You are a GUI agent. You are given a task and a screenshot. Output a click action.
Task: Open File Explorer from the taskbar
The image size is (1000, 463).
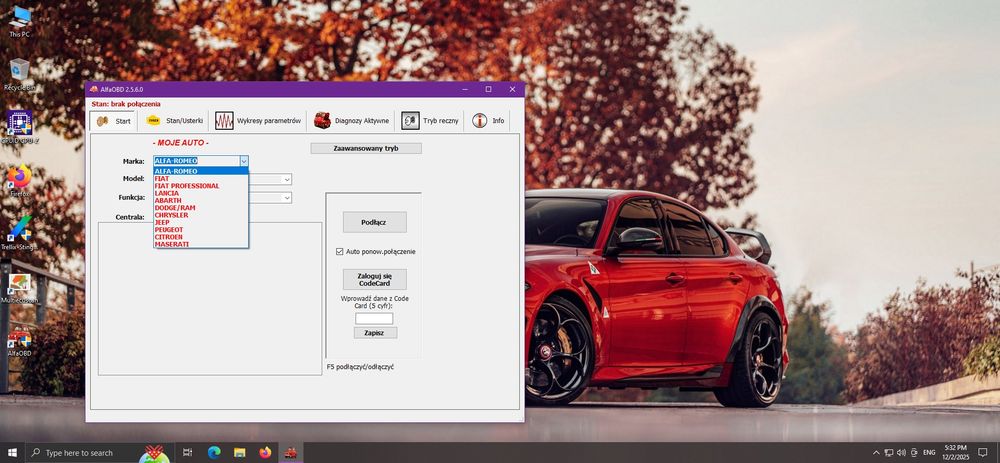(x=239, y=453)
